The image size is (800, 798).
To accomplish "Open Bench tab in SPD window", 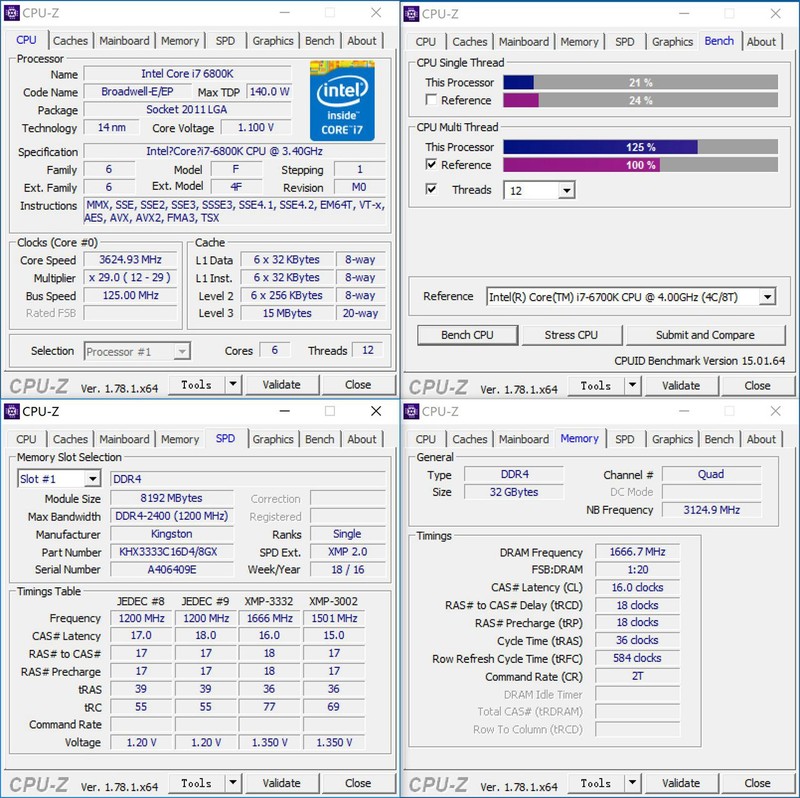I will (x=319, y=439).
